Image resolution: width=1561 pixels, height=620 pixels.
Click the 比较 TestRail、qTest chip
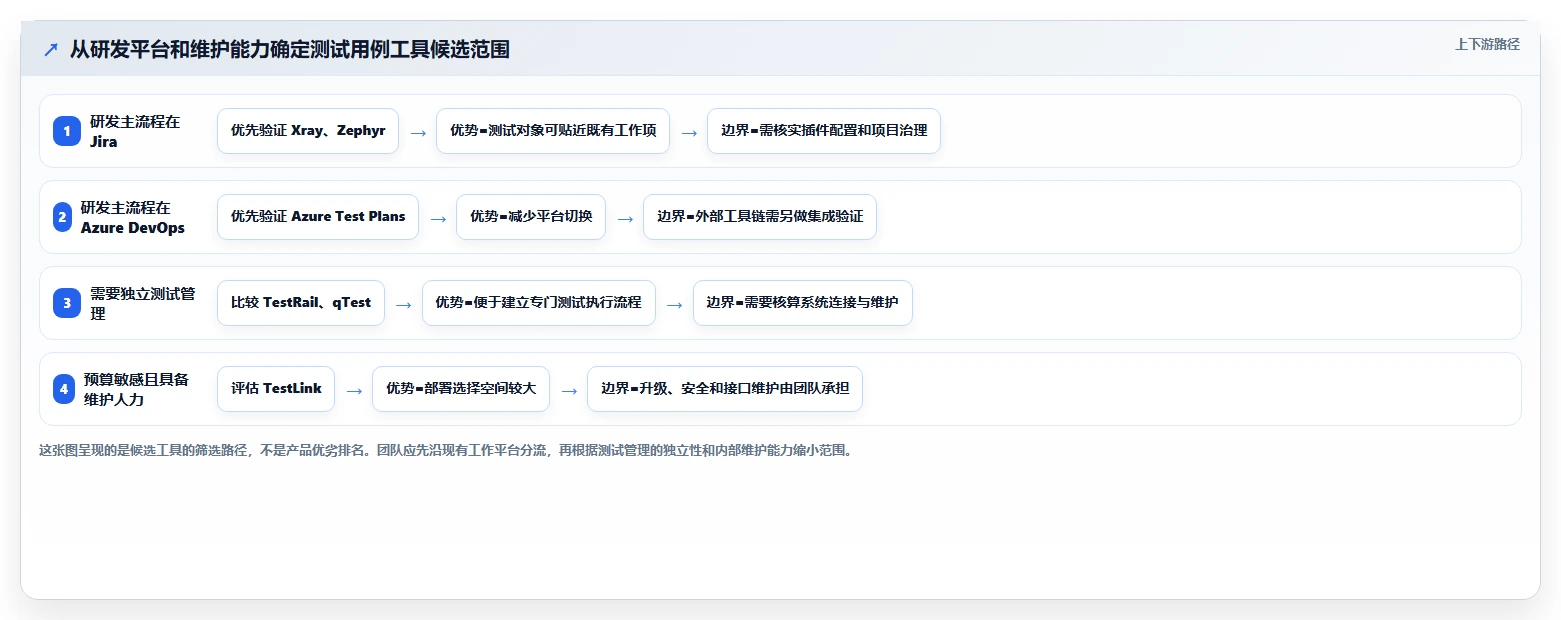(x=301, y=303)
